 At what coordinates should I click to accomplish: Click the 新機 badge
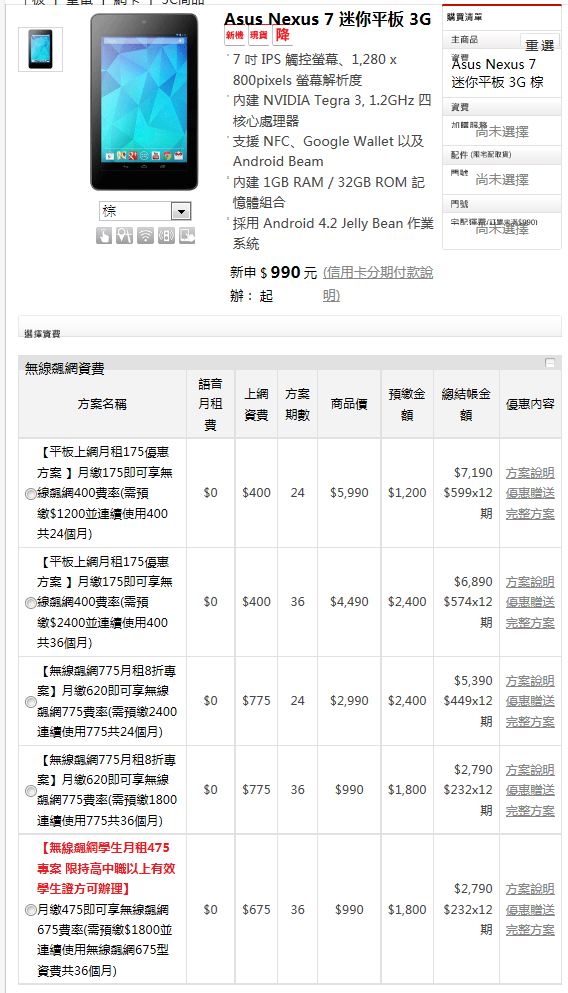[235, 35]
